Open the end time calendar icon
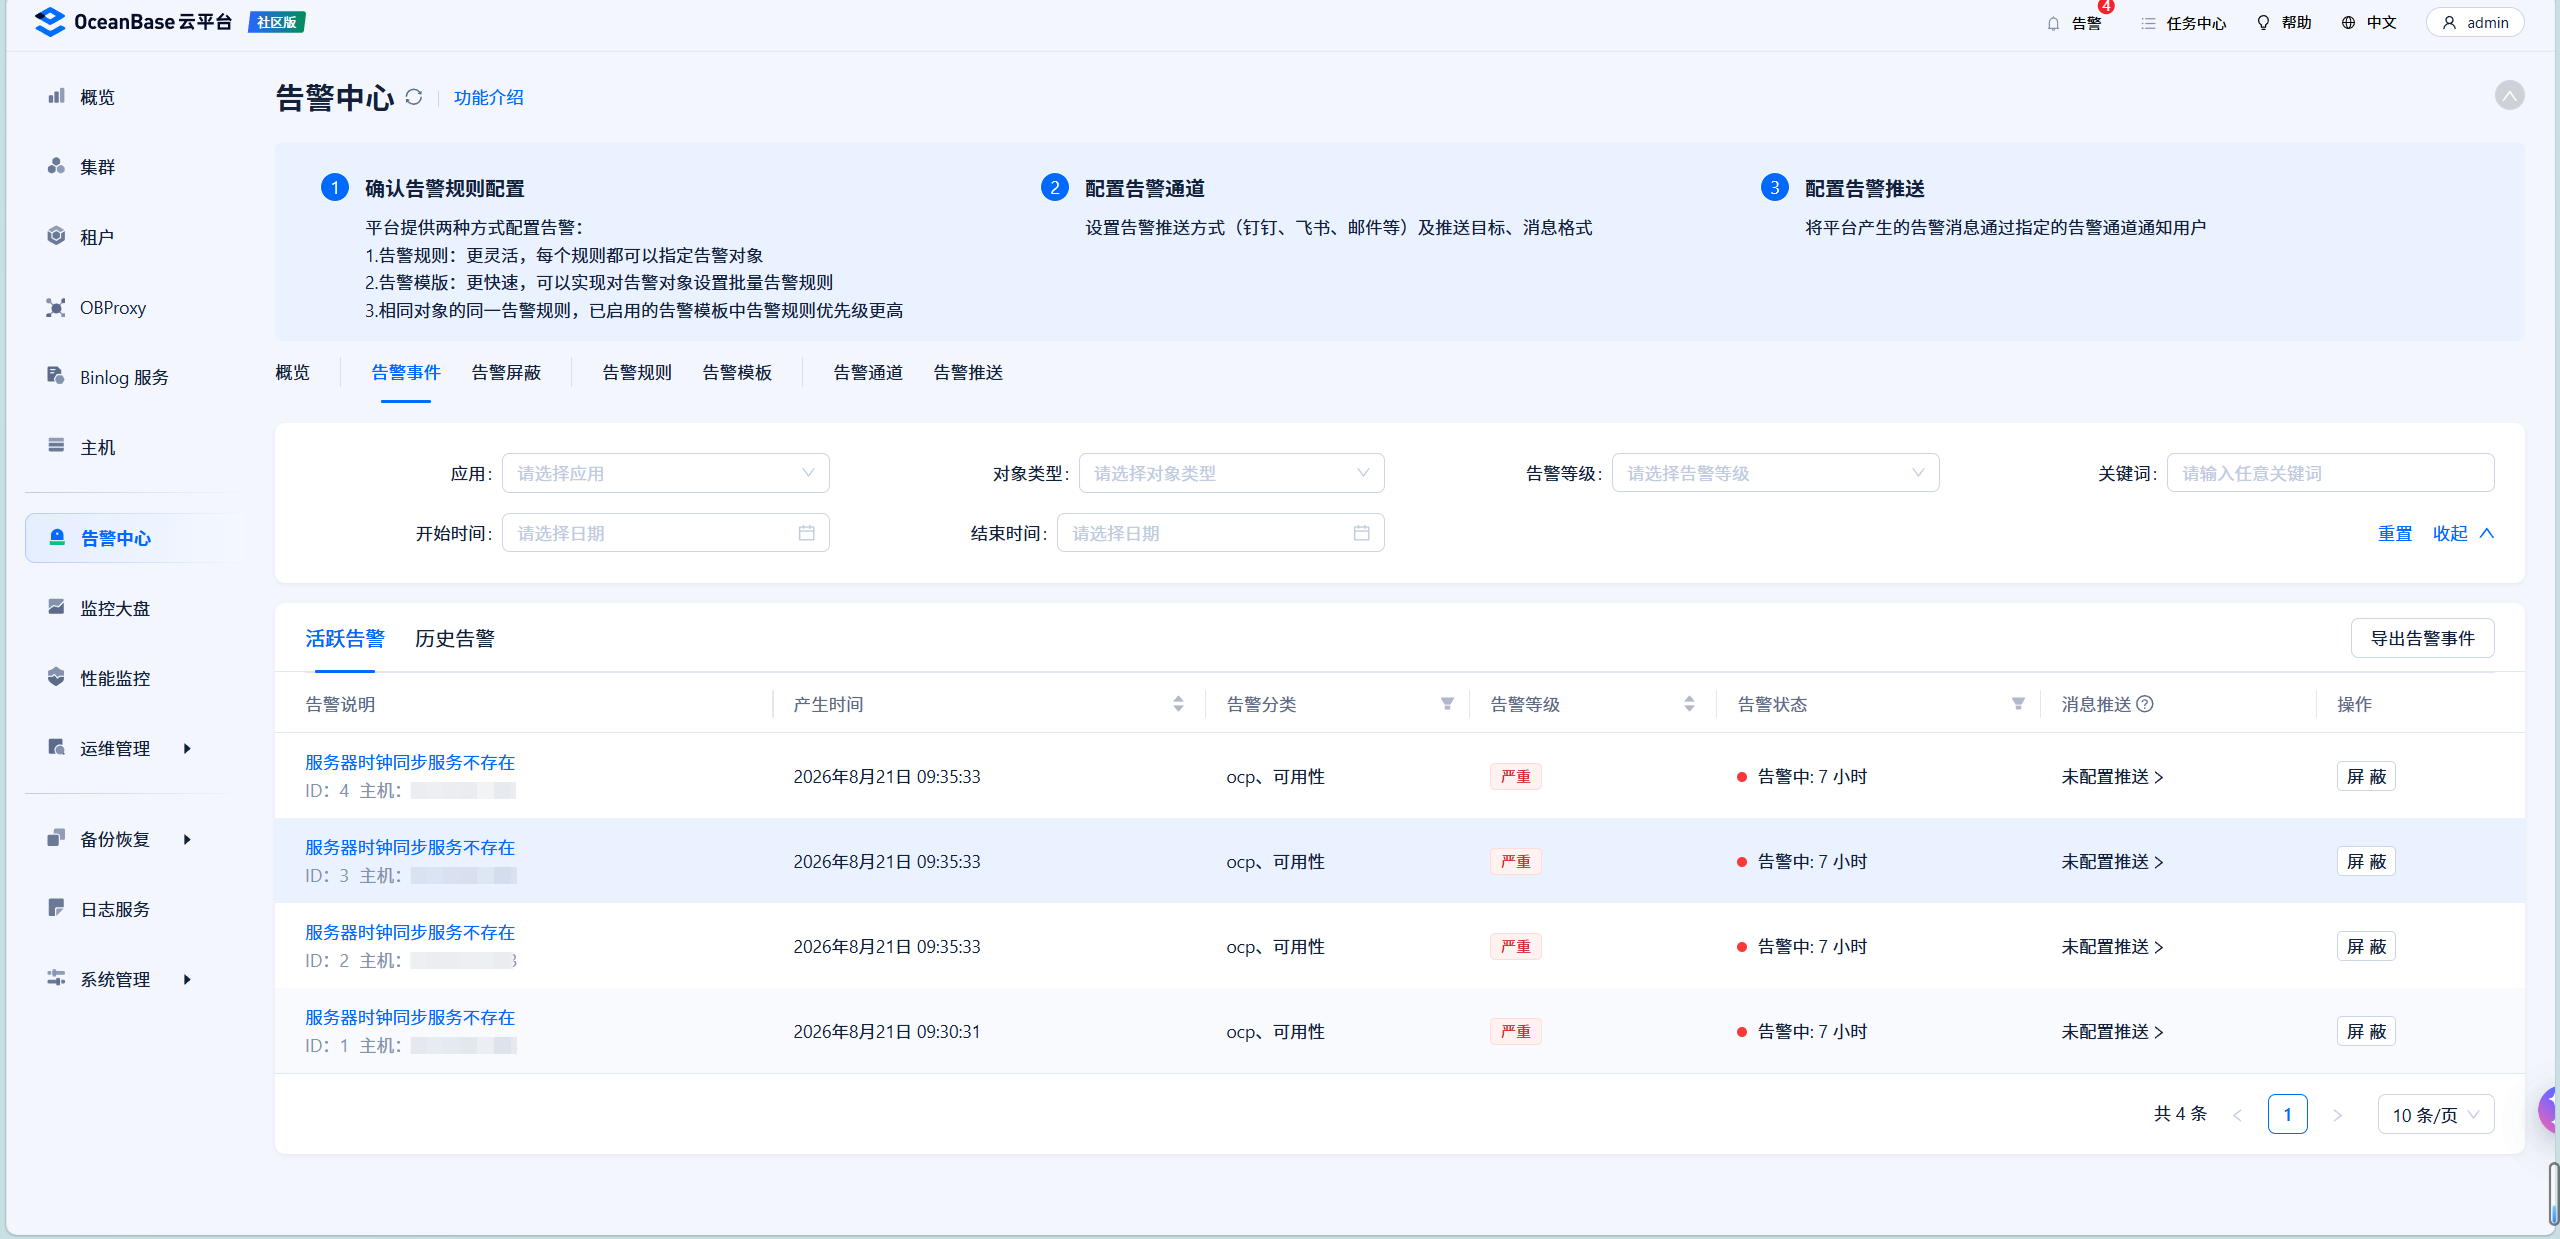 coord(1361,533)
